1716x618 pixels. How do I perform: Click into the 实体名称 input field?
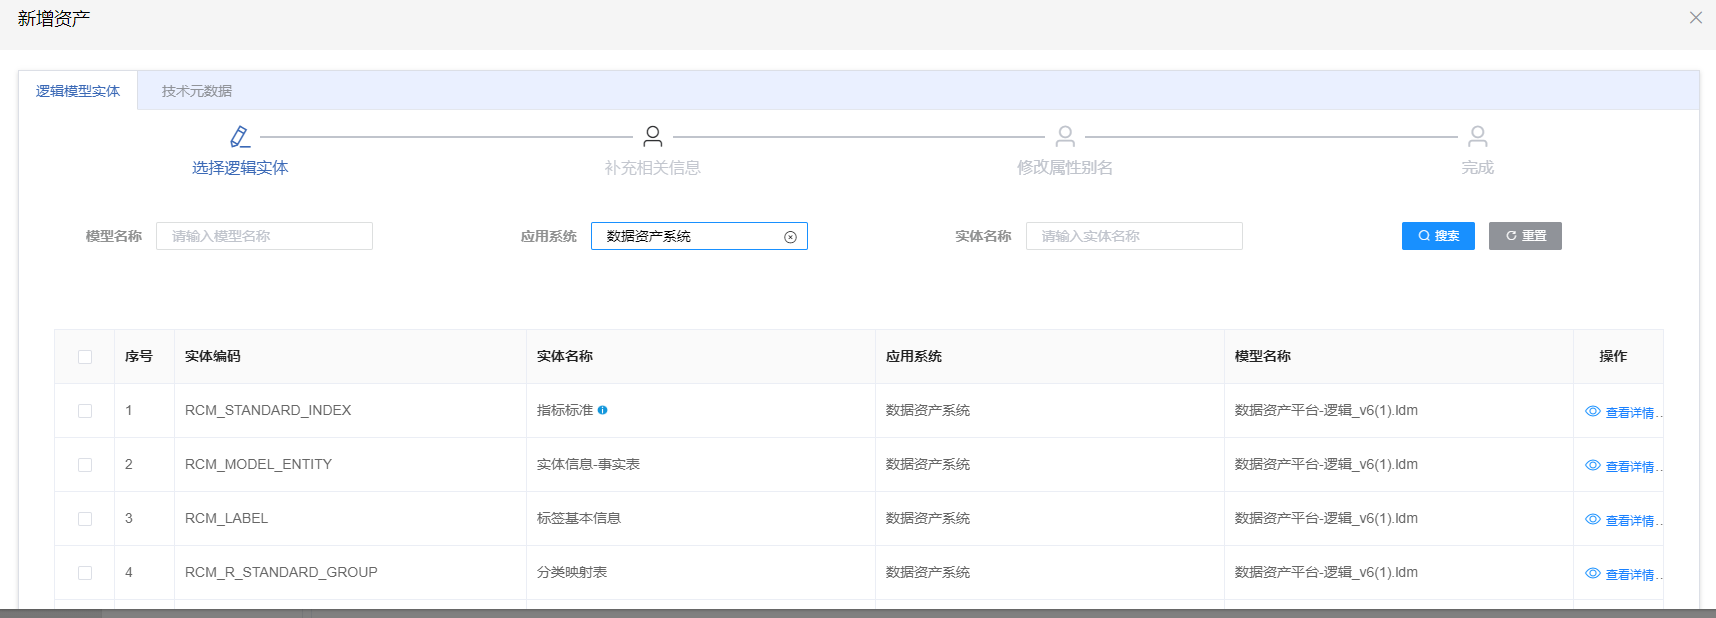tap(1134, 236)
